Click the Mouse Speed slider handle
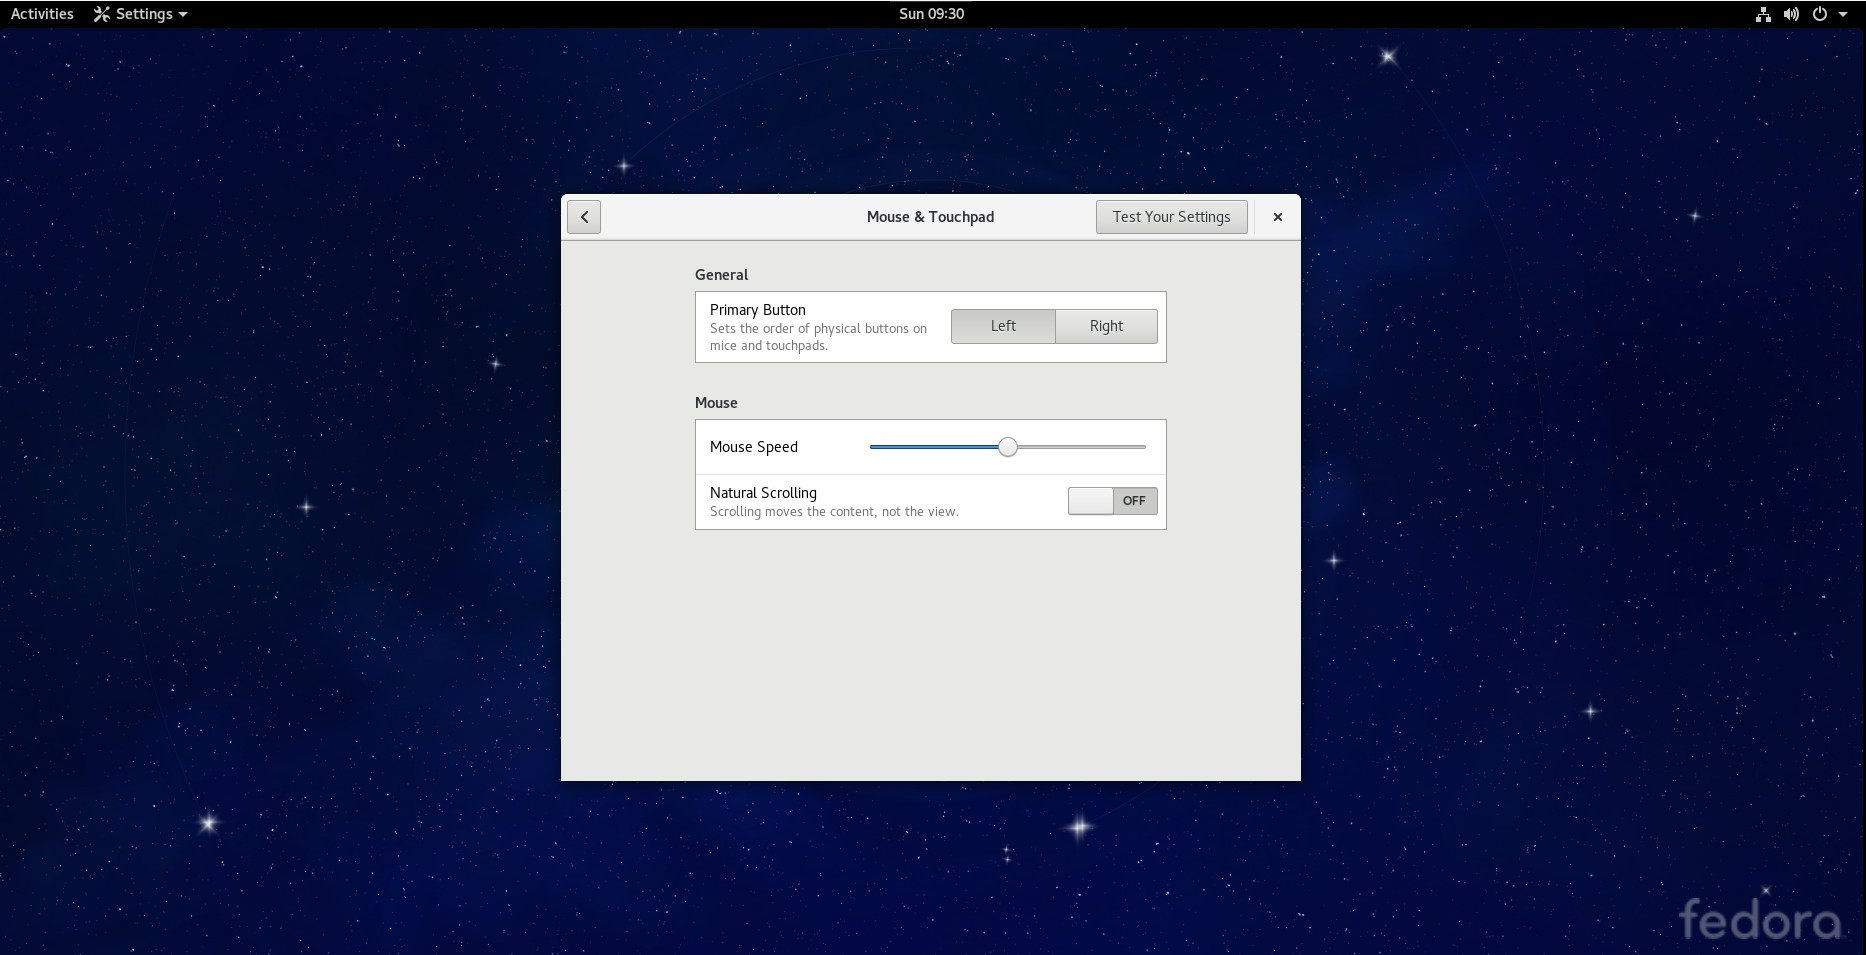The width and height of the screenshot is (1866, 955). click(x=1008, y=447)
